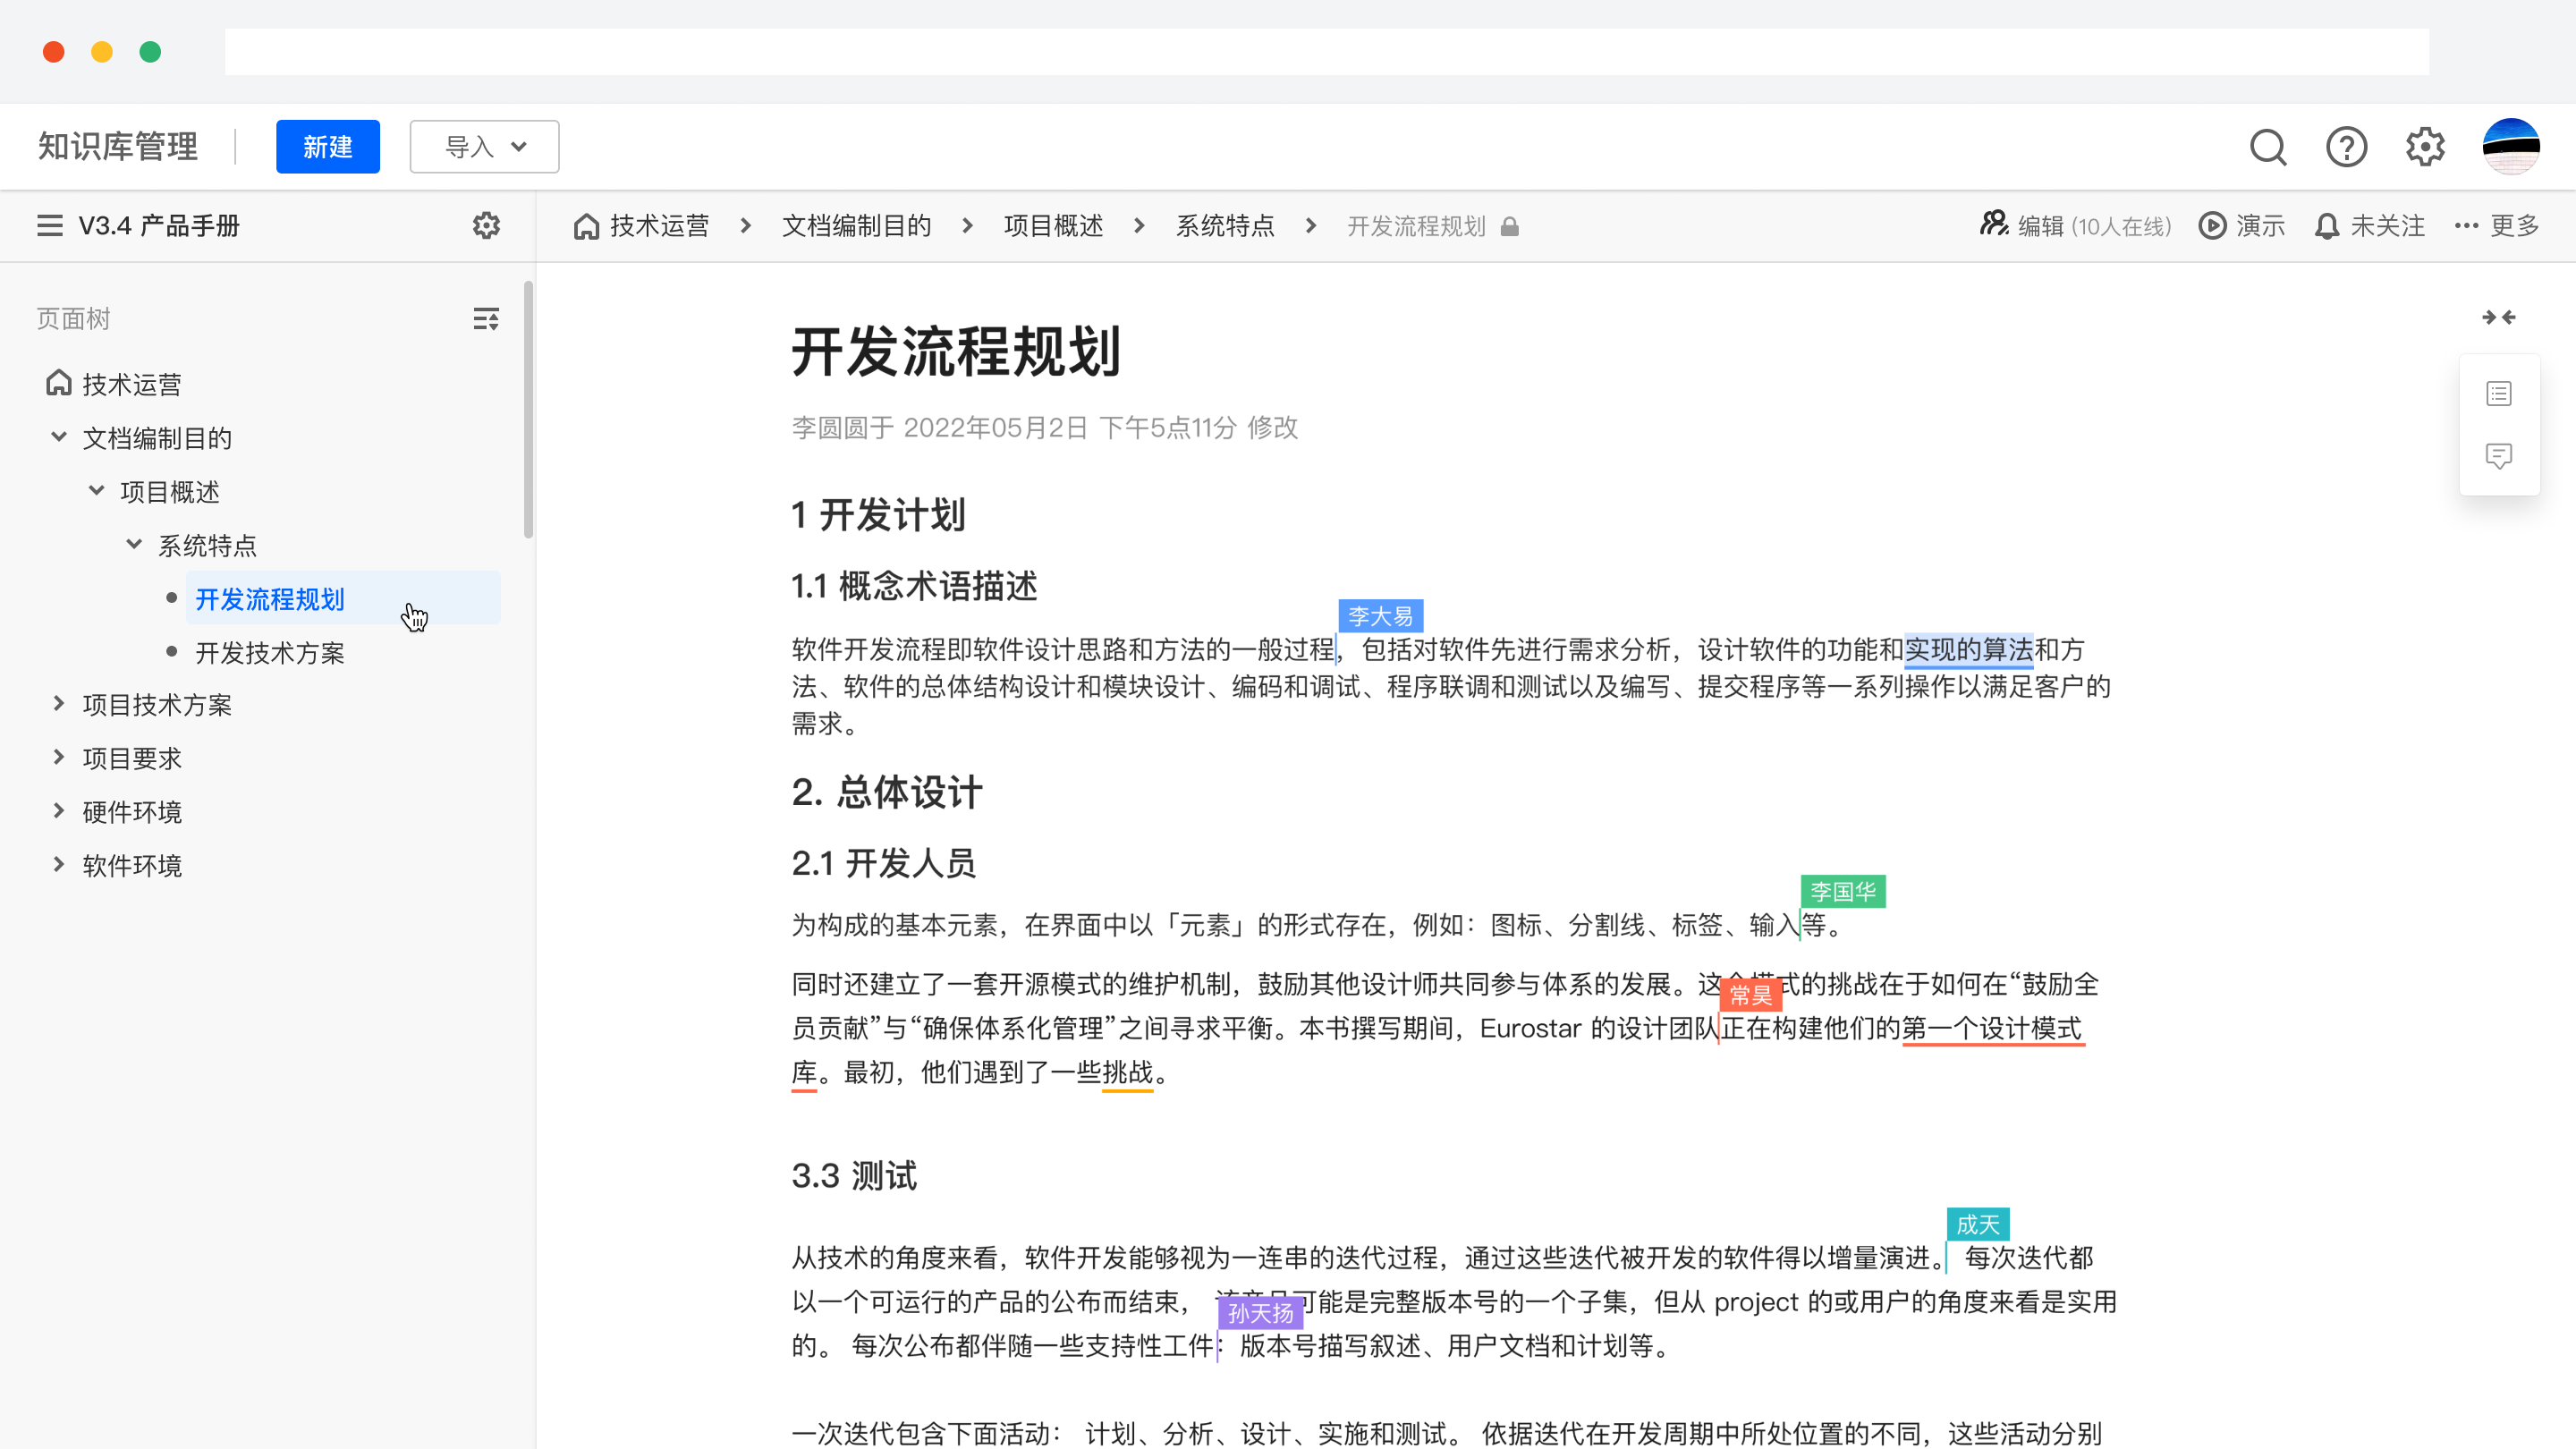This screenshot has width=2576, height=1449.
Task: Expand the 项目技术方案 tree node
Action: (59, 704)
